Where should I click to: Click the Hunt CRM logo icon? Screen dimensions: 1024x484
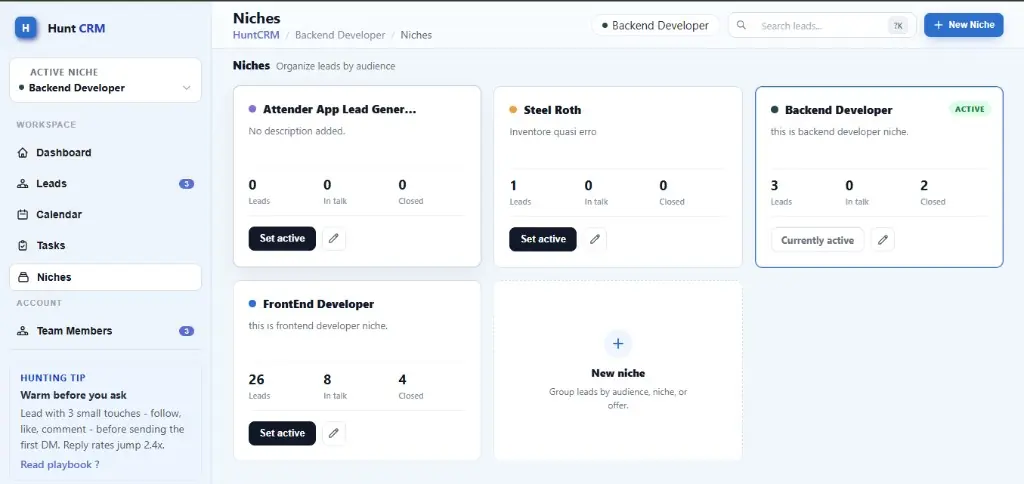[25, 28]
